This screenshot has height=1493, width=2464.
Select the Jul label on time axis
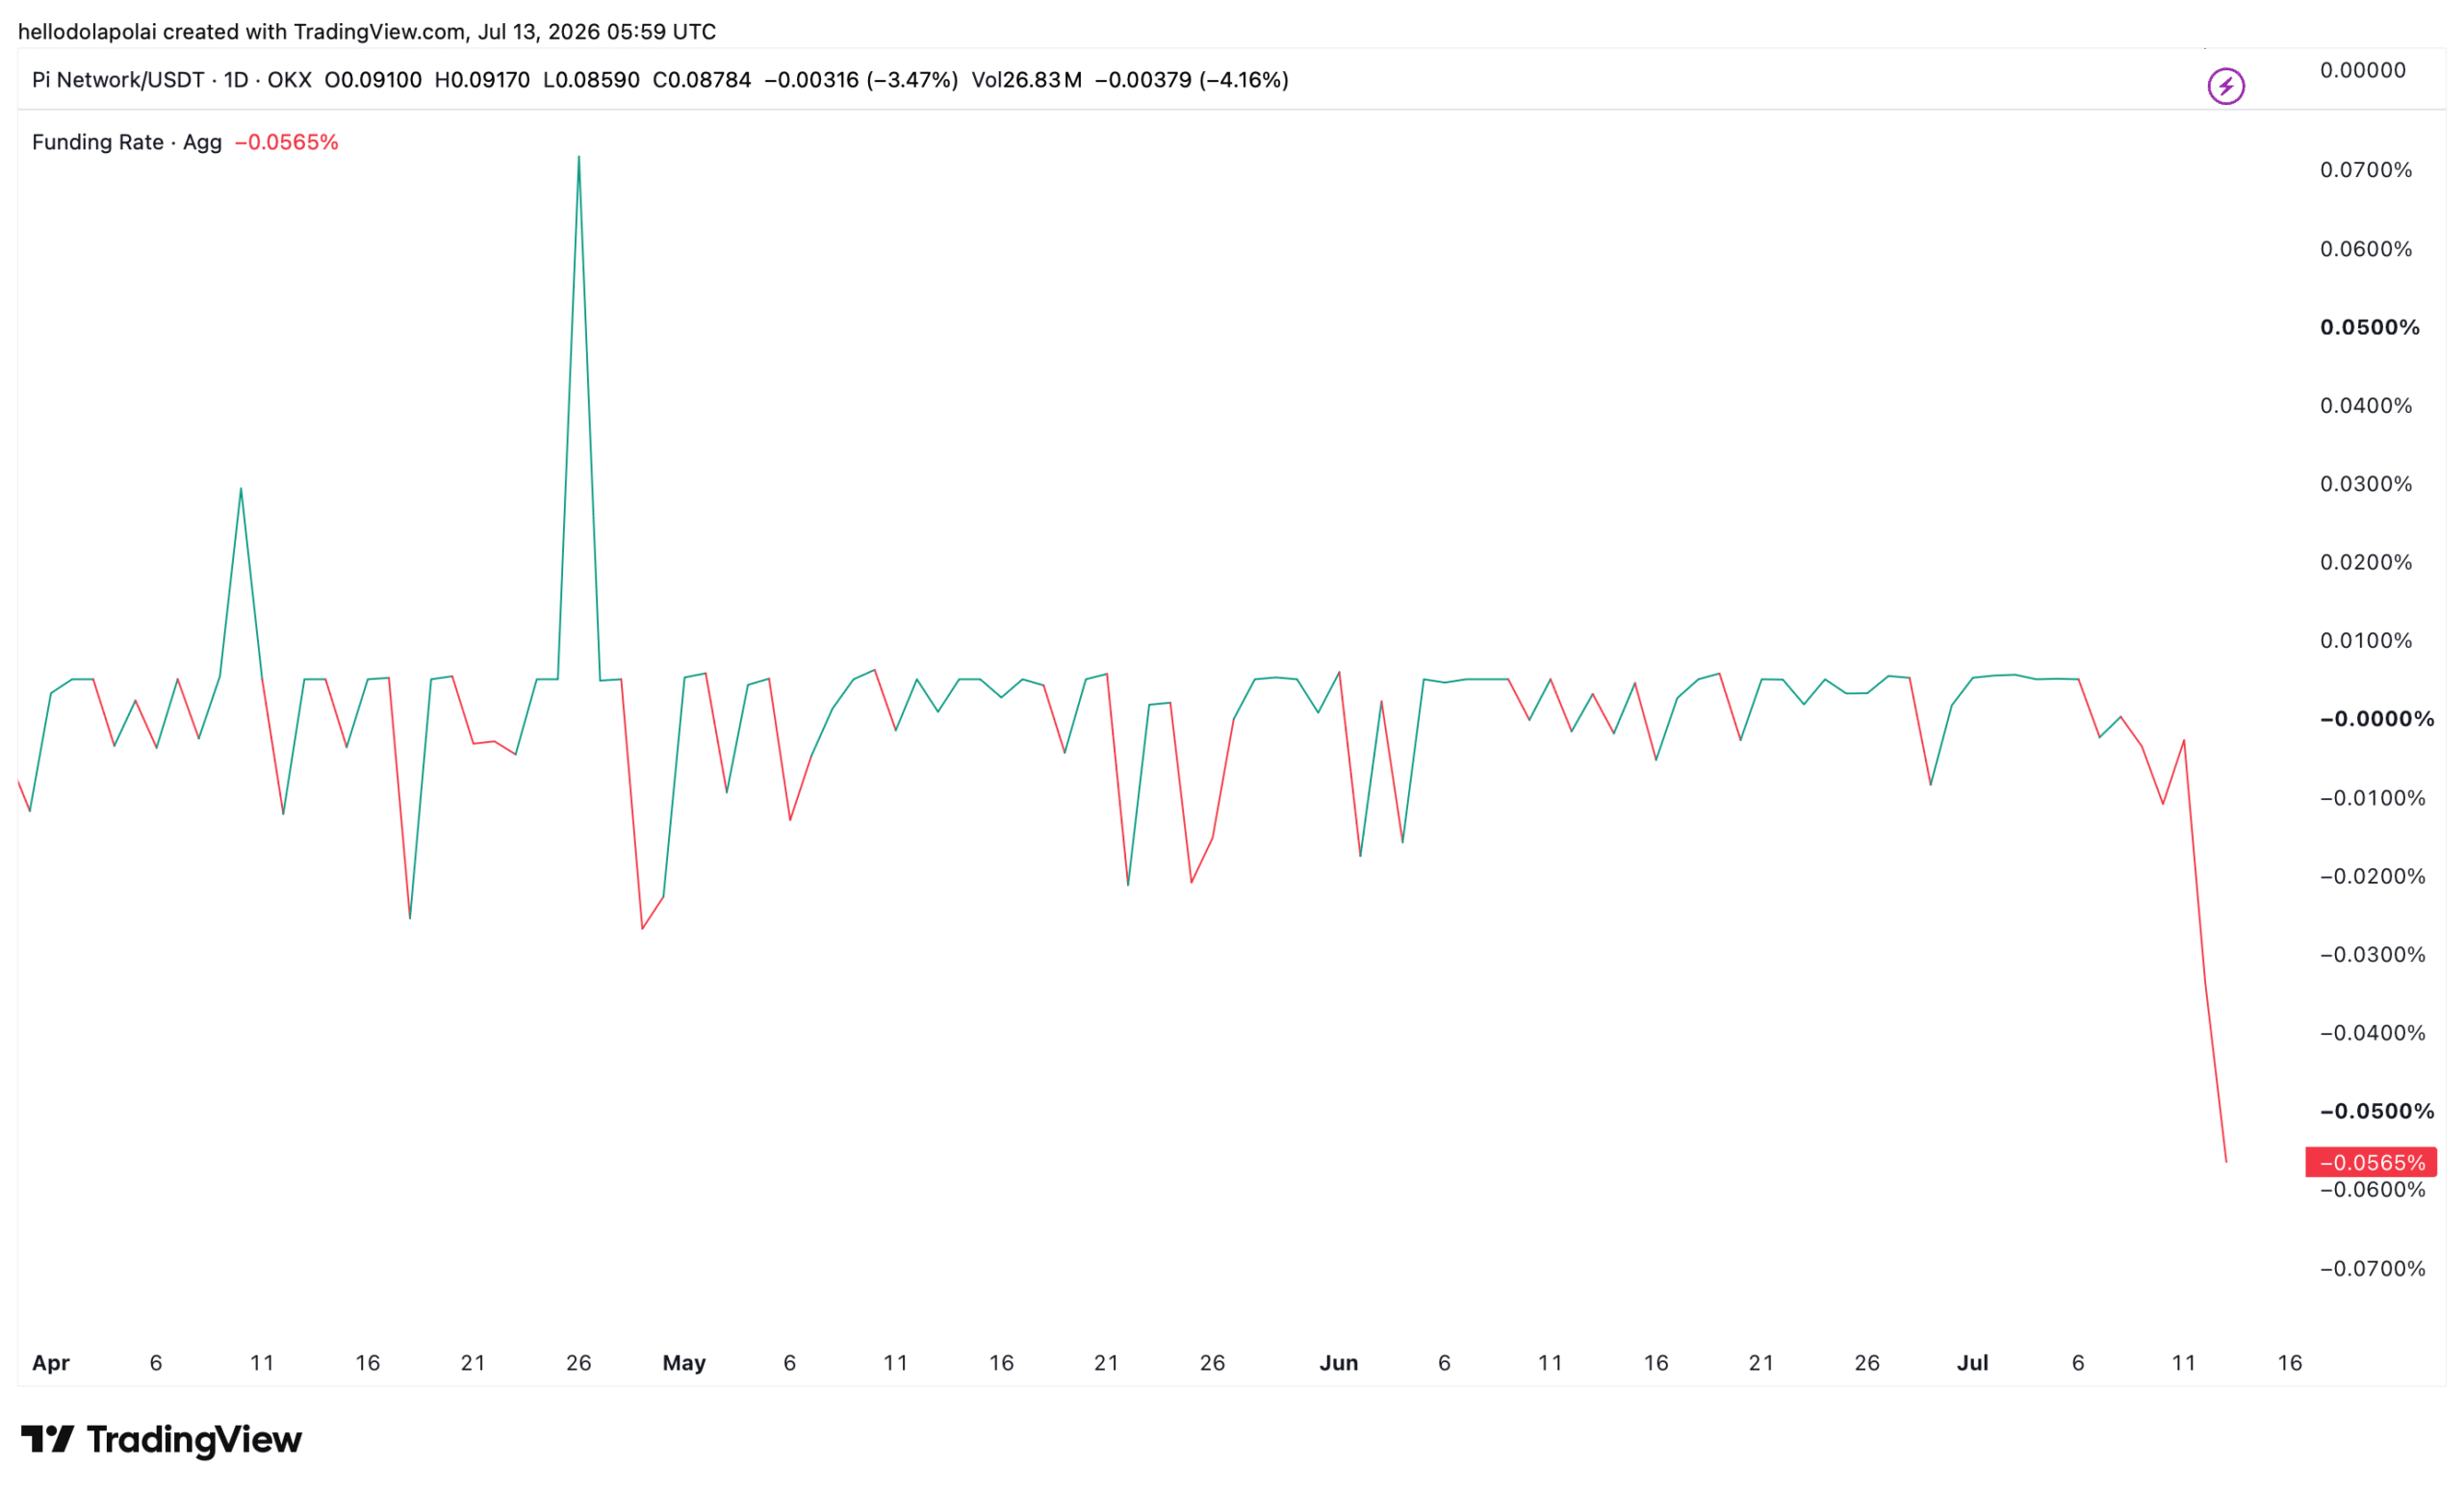pos(1973,1363)
